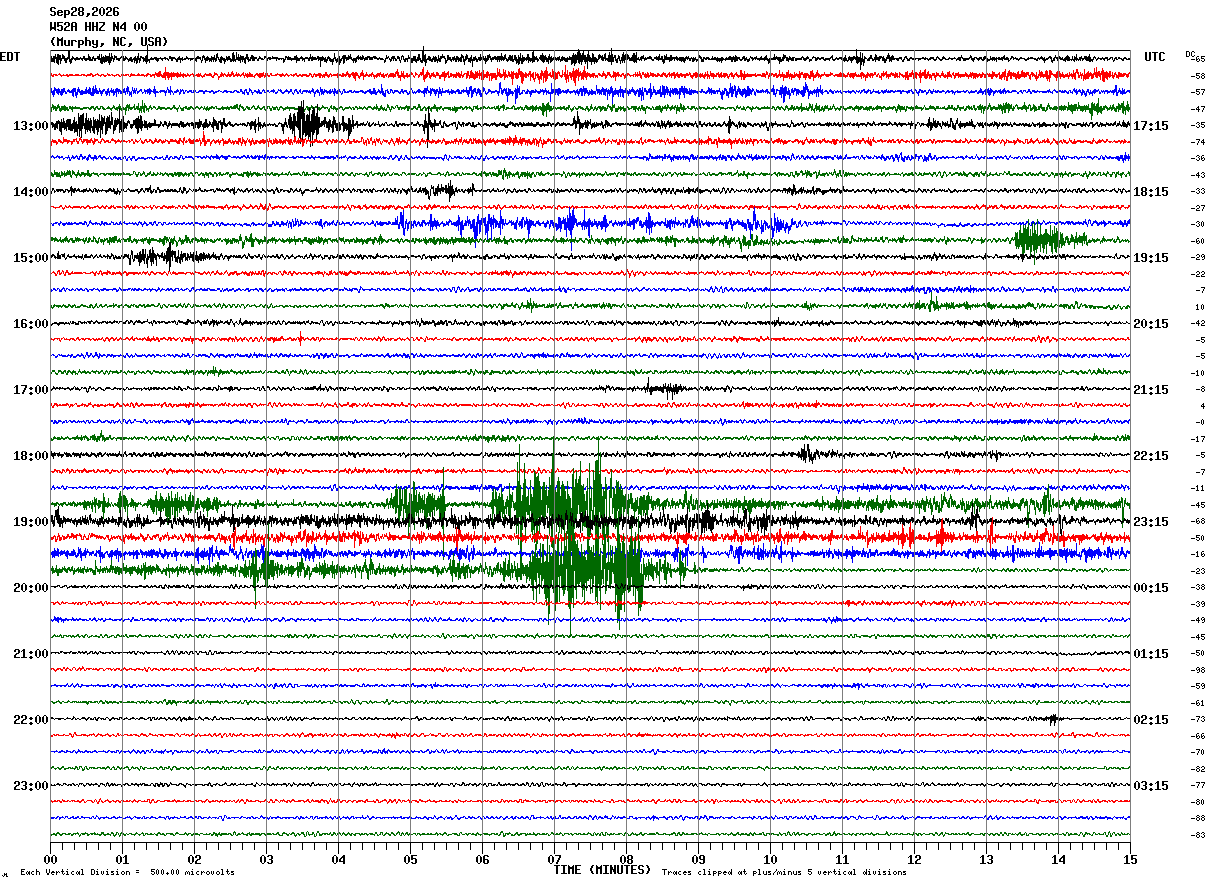
Task: Click the 13:00 EDT time label
Action: pyautogui.click(x=30, y=126)
